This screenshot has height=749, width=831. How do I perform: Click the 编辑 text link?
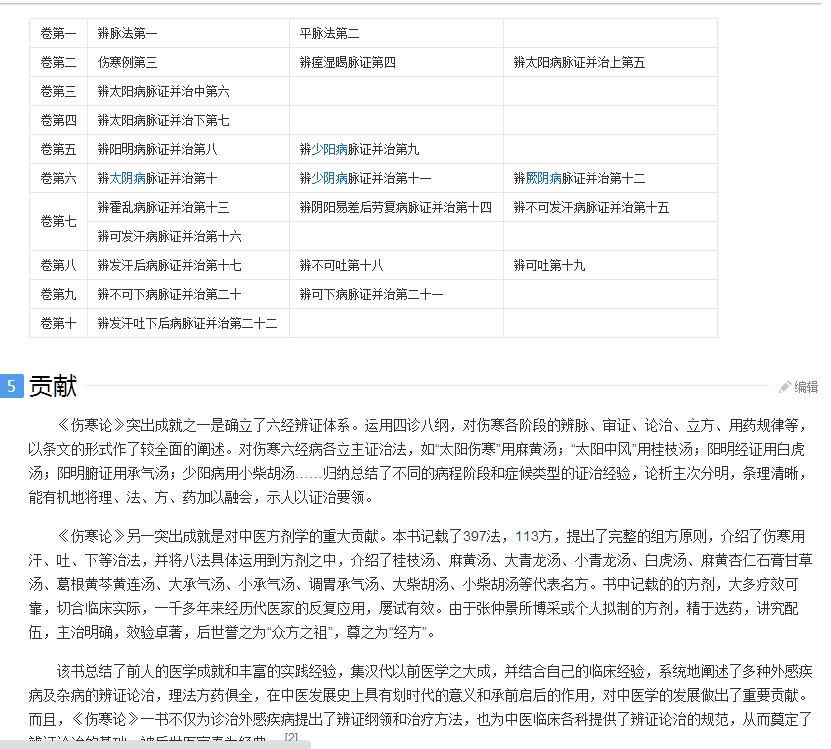pos(805,387)
